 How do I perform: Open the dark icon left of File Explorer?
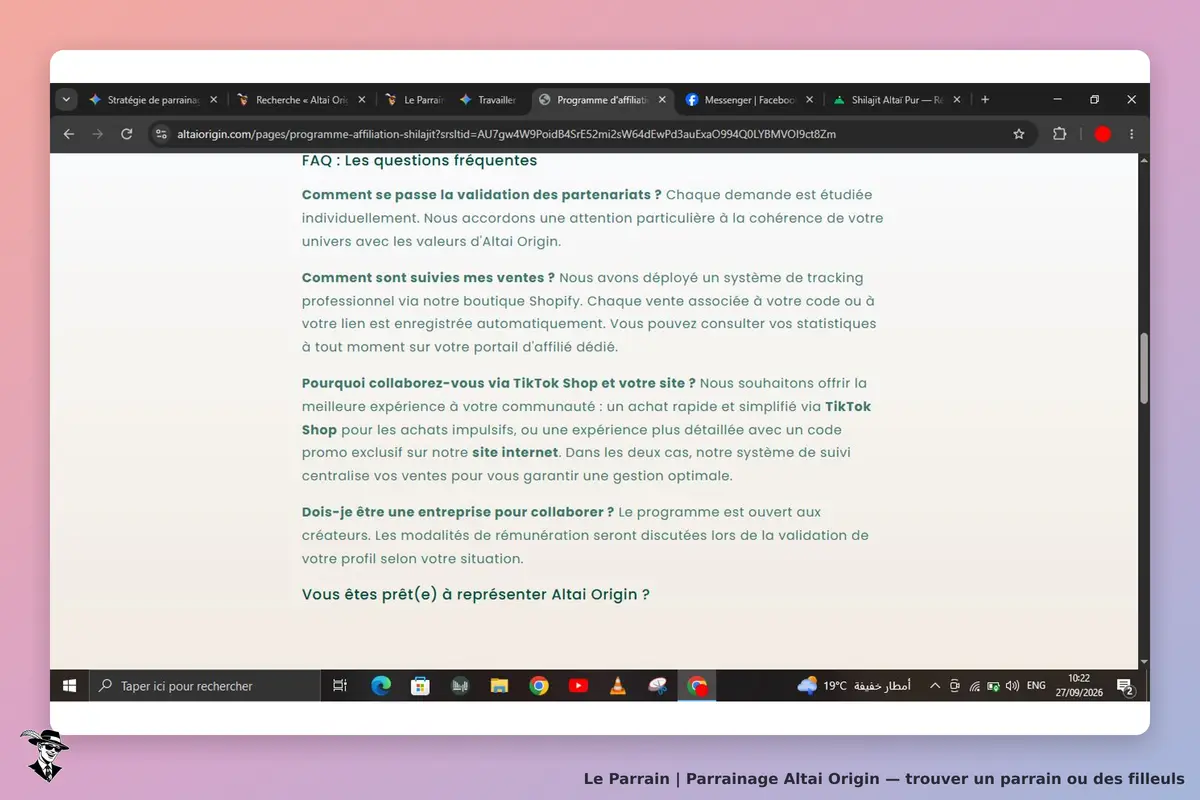460,686
